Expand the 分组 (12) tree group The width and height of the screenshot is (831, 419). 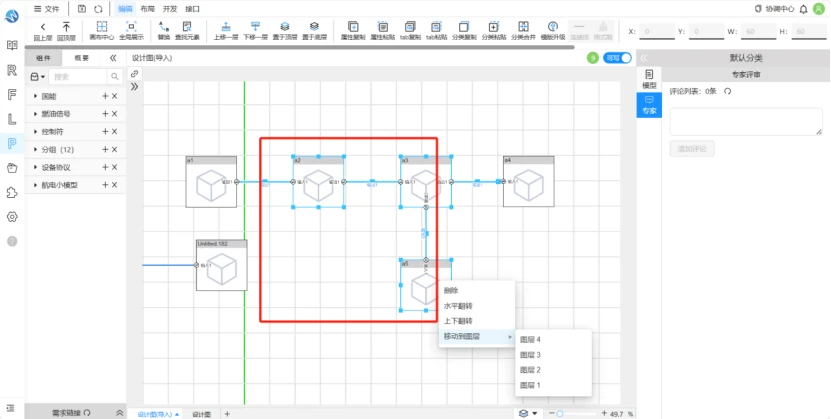36,149
